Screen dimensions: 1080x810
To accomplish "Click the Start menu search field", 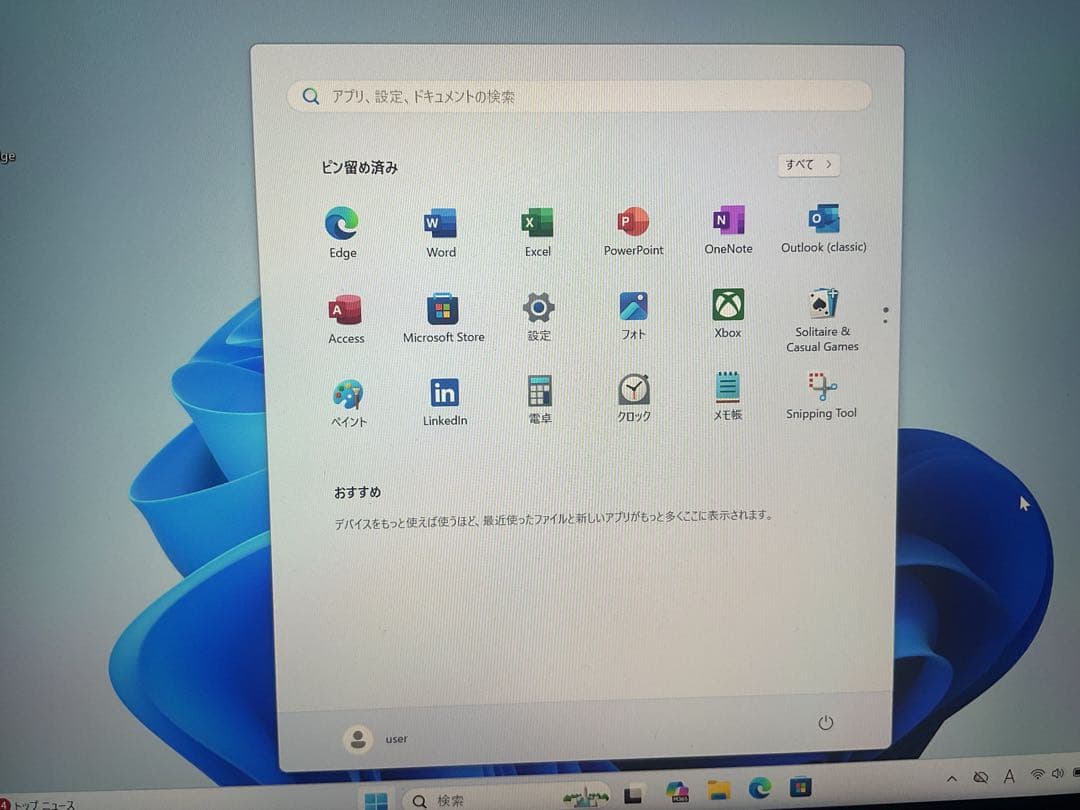I will [x=580, y=97].
